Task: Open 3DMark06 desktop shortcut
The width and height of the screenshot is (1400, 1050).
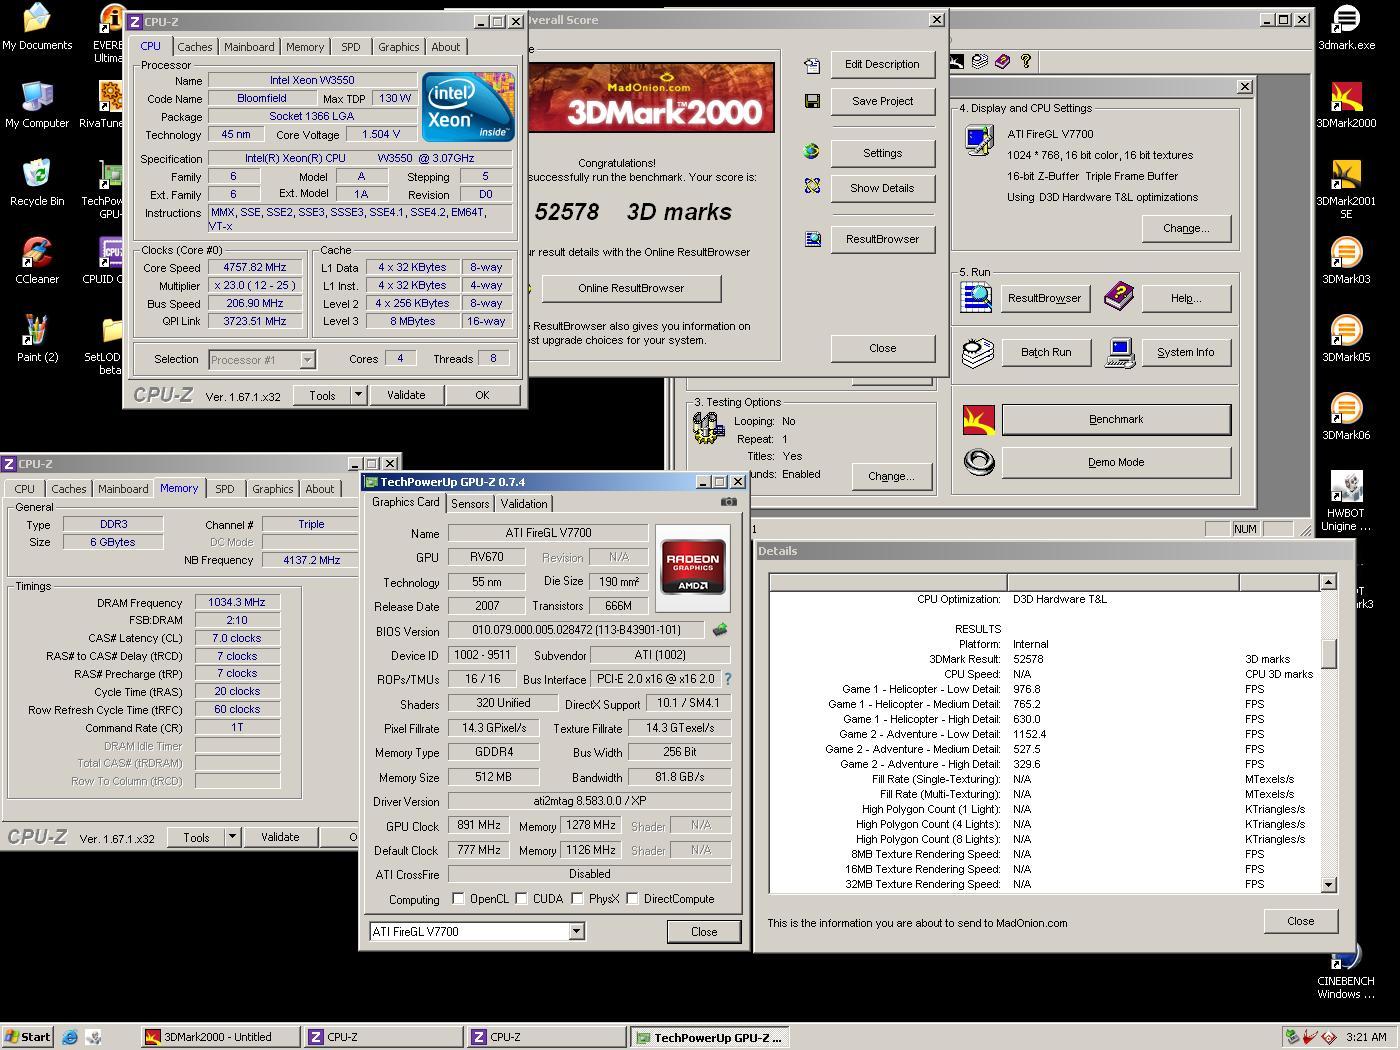Action: point(1346,417)
